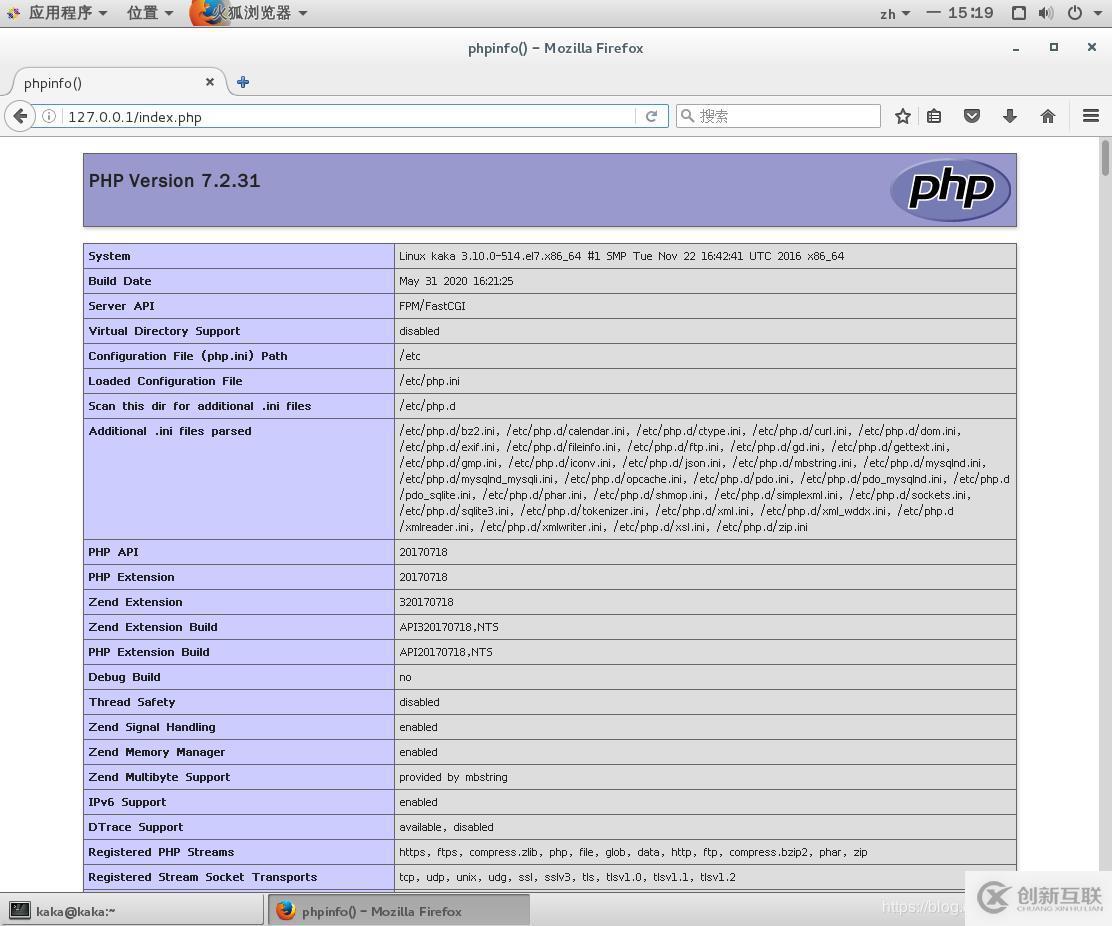Click the IPv6 Support label
The image size is (1112, 926).
tap(127, 802)
